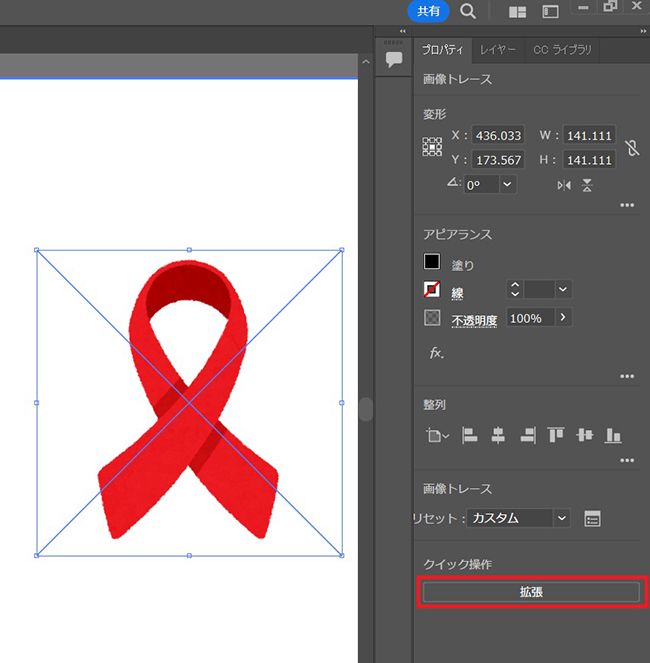Click the black 塗り fill swatch

(x=432, y=263)
